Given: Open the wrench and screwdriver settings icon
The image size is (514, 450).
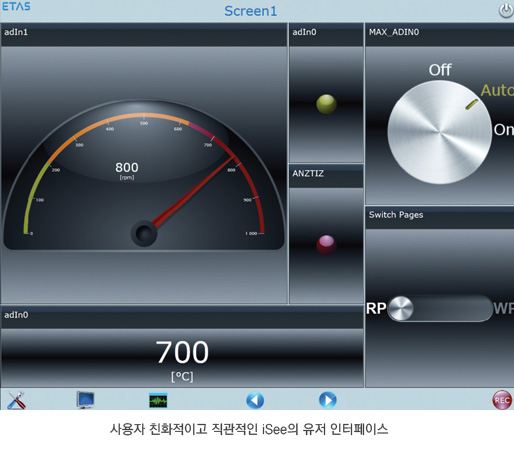Looking at the screenshot, I should [16, 400].
